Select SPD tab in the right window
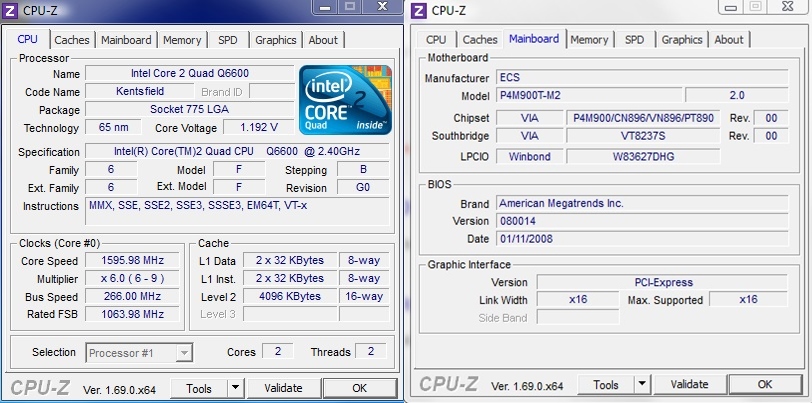Viewport: 812px width, 403px height. coord(634,39)
